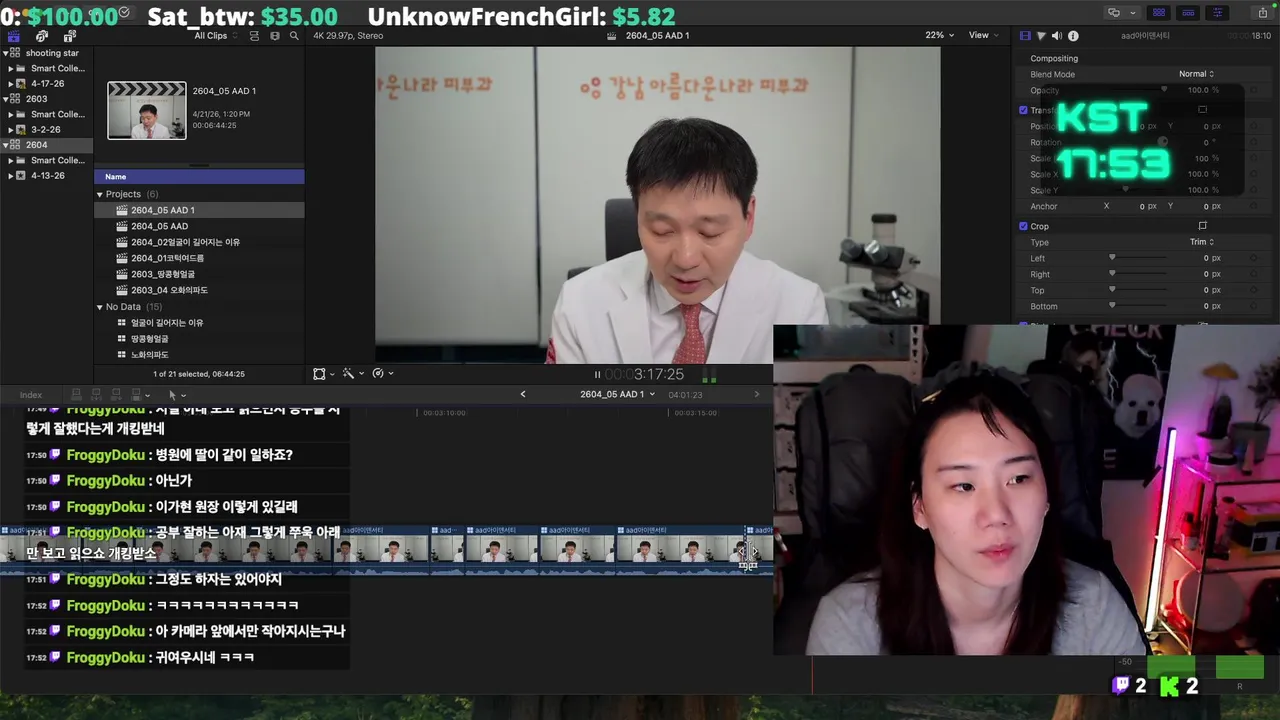Open the Photos and Audio sidebar
Image resolution: width=1280 pixels, height=720 pixels.
(42, 36)
